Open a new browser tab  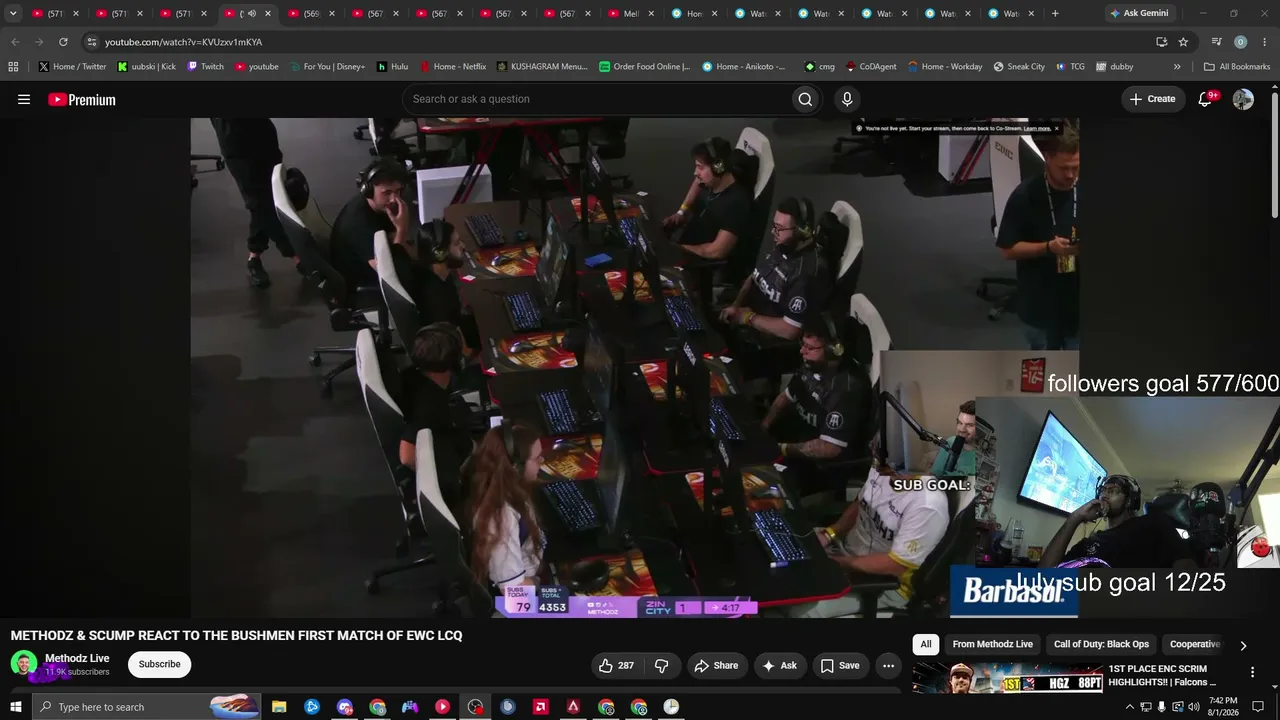click(x=1055, y=14)
